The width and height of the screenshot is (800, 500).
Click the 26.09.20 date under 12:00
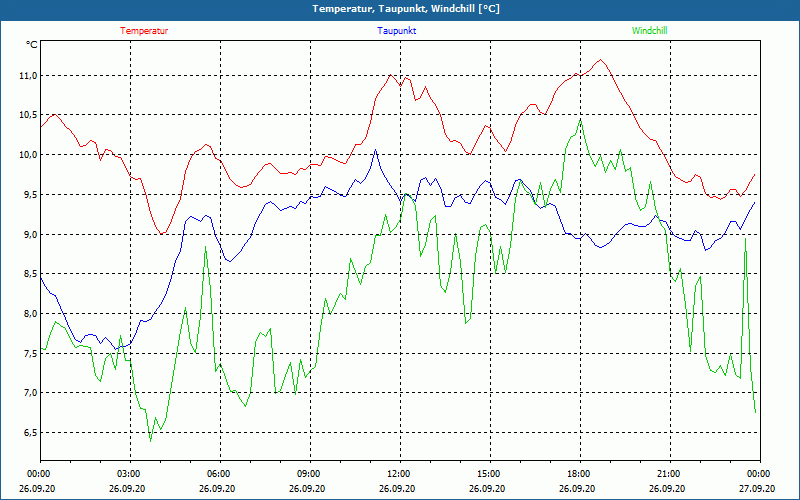[397, 488]
